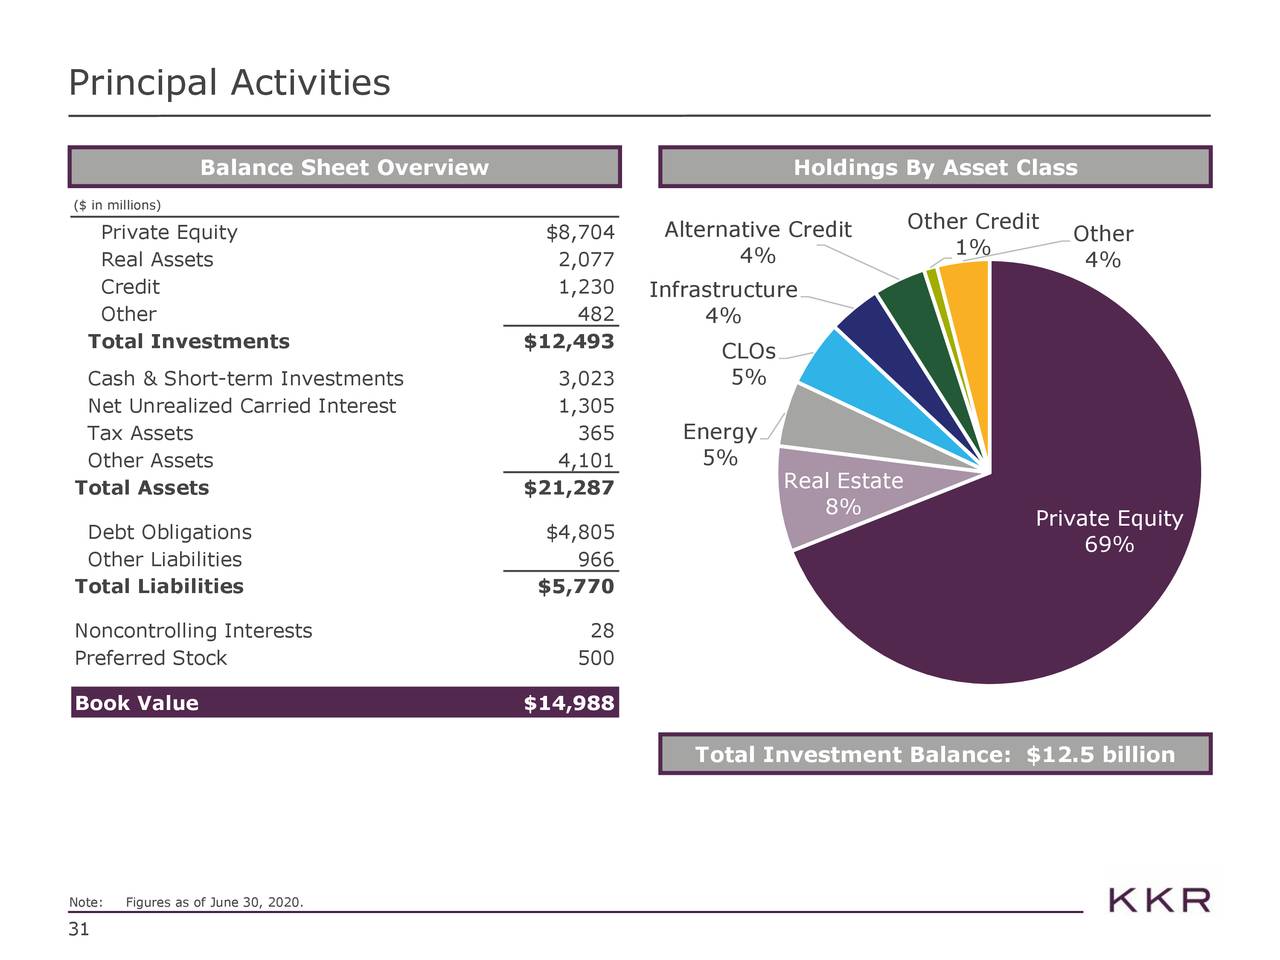Screen dimensions: 1280x960
Task: Click the Other value 482
Action: coord(596,314)
